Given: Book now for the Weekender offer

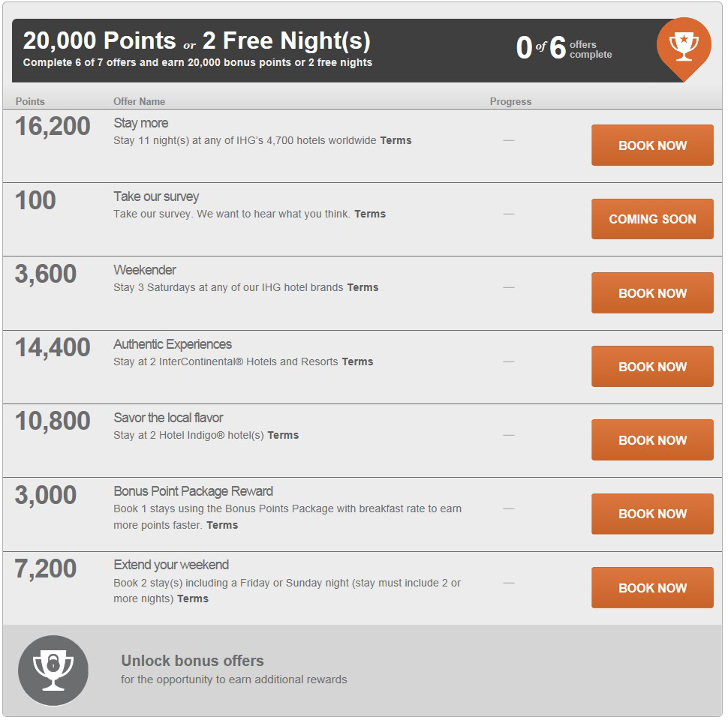Looking at the screenshot, I should pyautogui.click(x=652, y=293).
